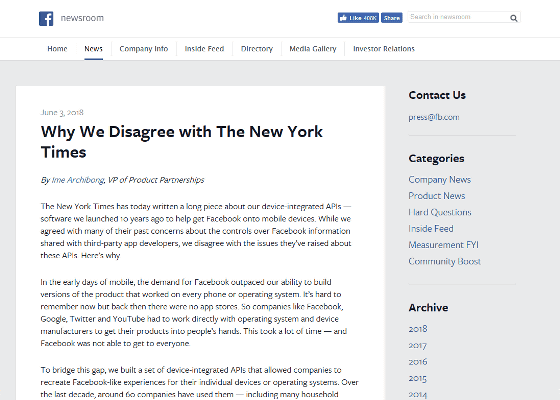Screen dimensions: 560x400
Task: Open the Company Info nav tab
Action: point(144,49)
